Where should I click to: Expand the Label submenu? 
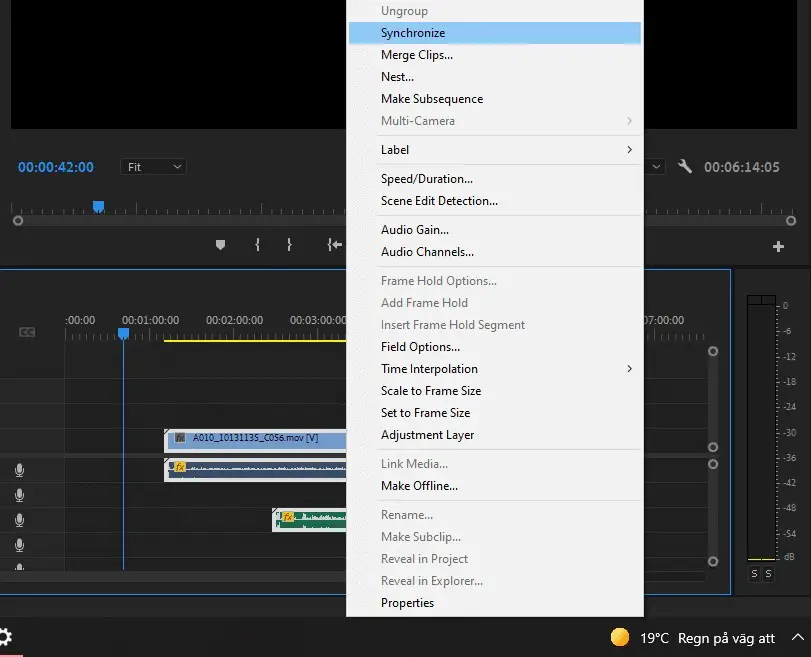(495, 150)
